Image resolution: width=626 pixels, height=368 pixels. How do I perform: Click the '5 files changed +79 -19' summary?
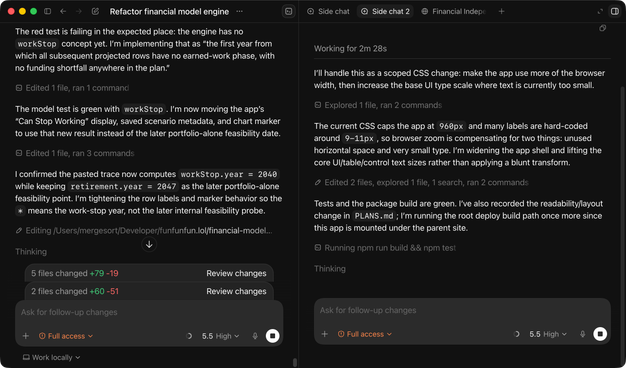tap(75, 273)
